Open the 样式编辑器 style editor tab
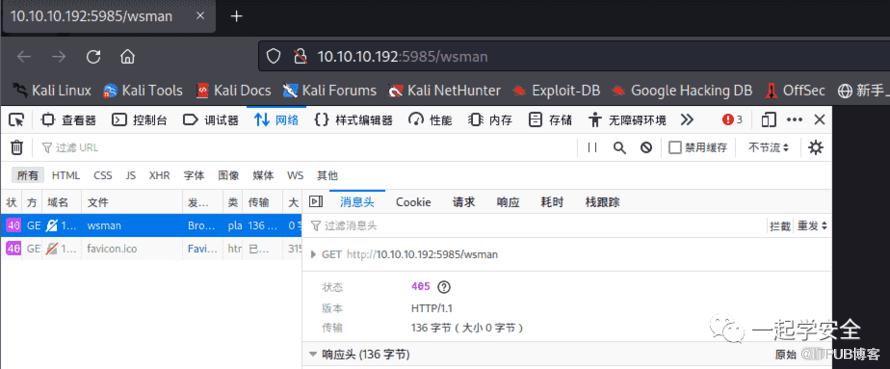The width and height of the screenshot is (890, 369). tap(353, 120)
